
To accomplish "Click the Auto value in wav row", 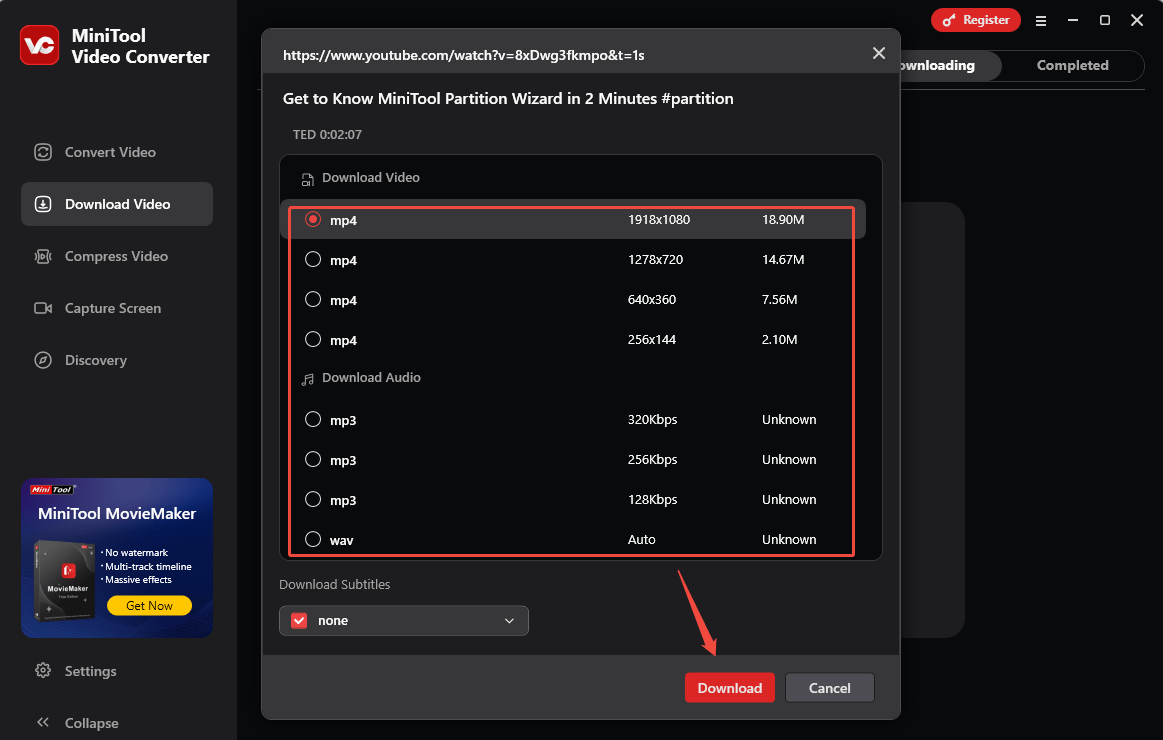I will tap(642, 540).
